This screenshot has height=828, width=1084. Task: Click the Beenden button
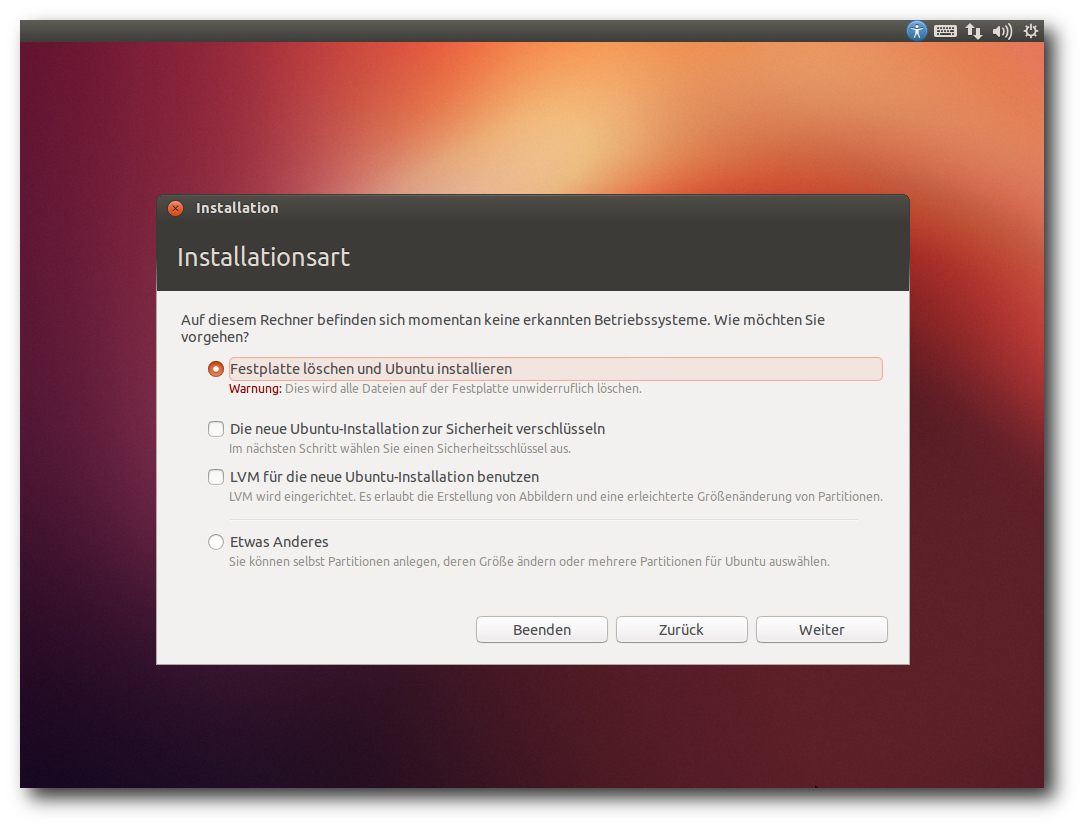click(x=542, y=630)
